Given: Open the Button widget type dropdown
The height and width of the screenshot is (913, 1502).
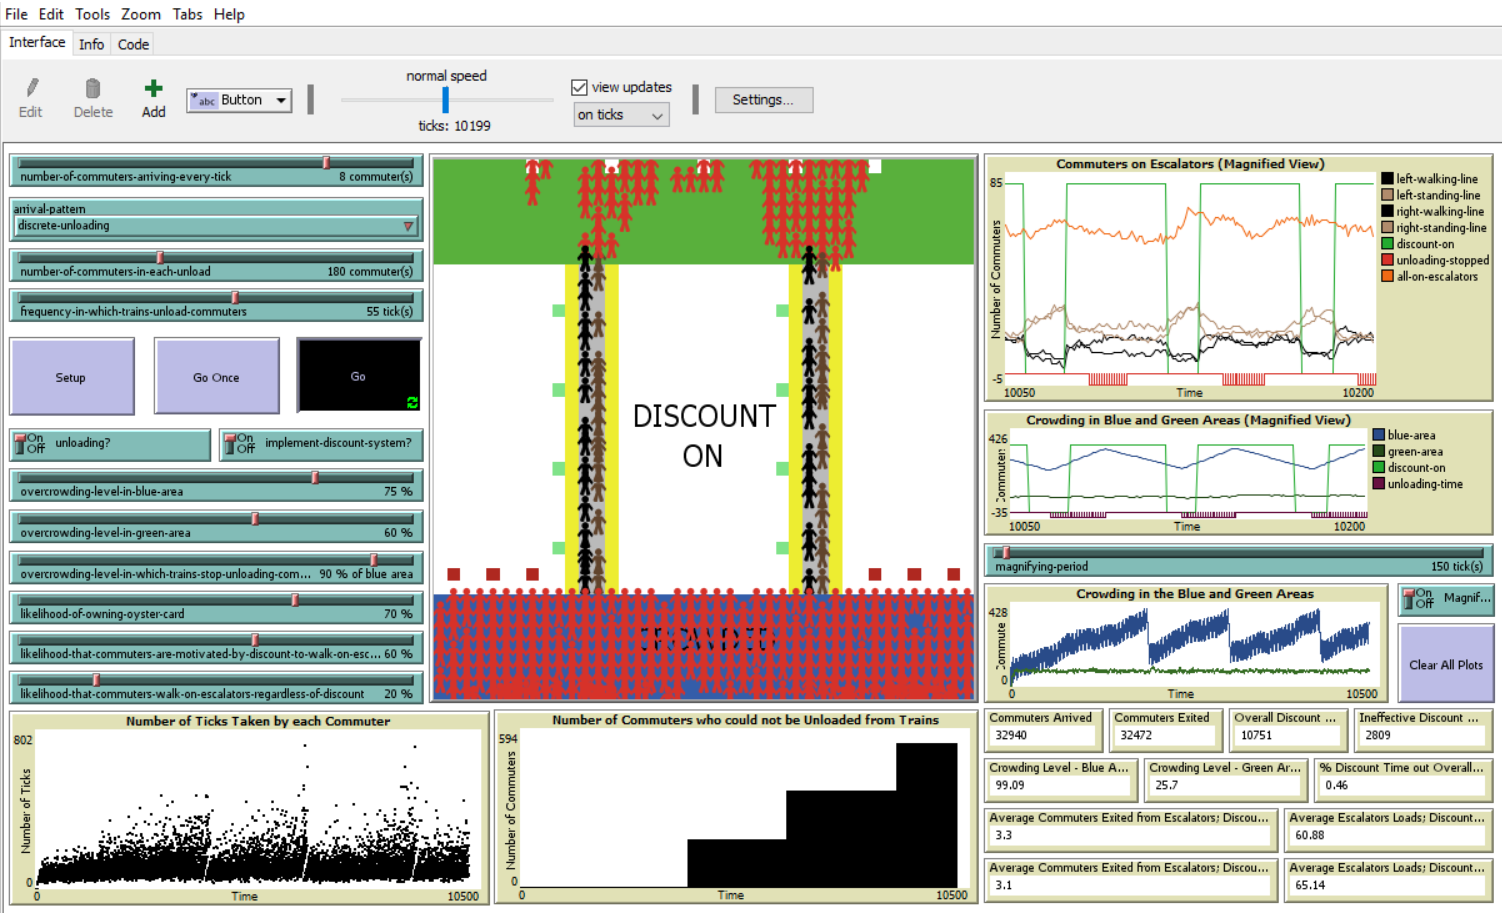Looking at the screenshot, I should (281, 100).
